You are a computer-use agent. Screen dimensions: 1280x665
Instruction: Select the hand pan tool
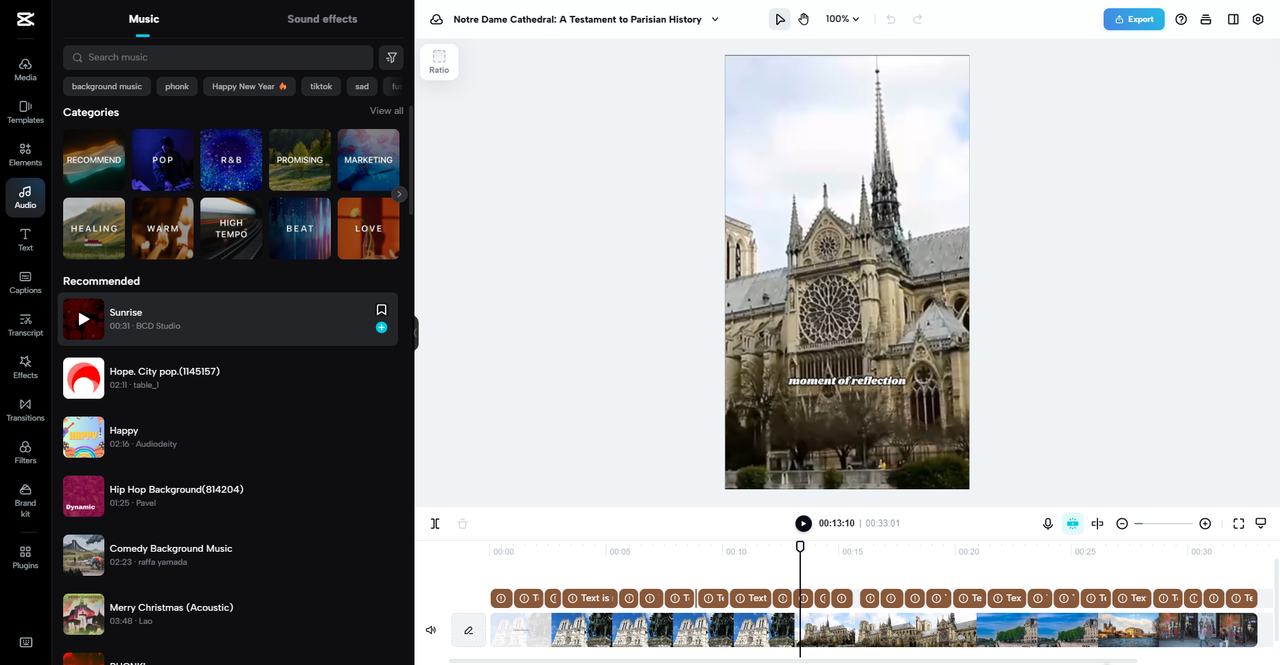(x=804, y=19)
